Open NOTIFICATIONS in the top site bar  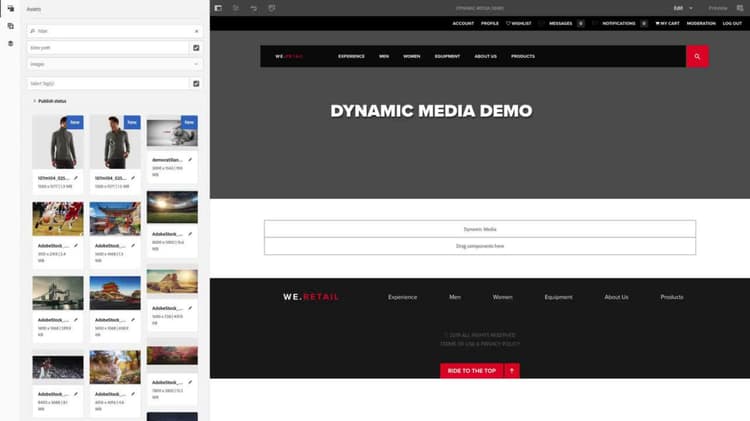click(618, 23)
